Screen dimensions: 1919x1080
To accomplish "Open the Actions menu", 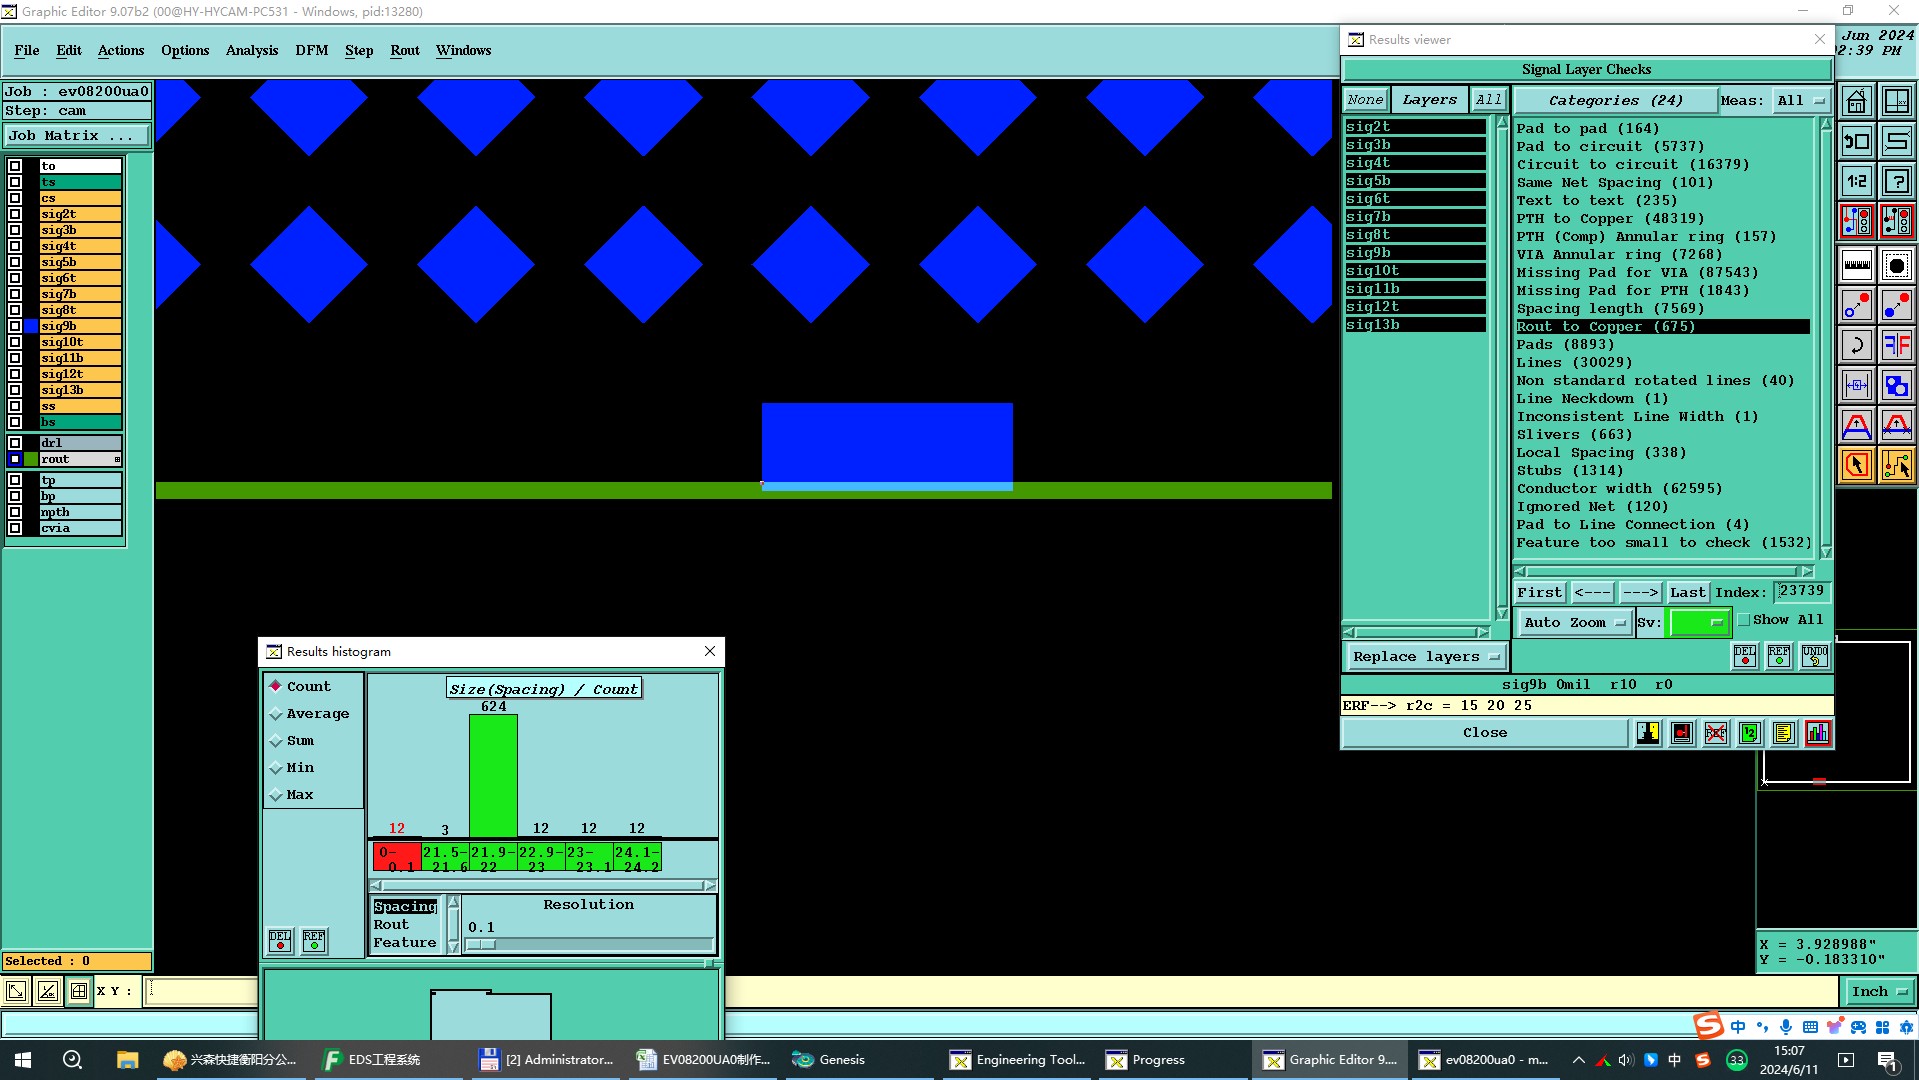I will point(121,50).
